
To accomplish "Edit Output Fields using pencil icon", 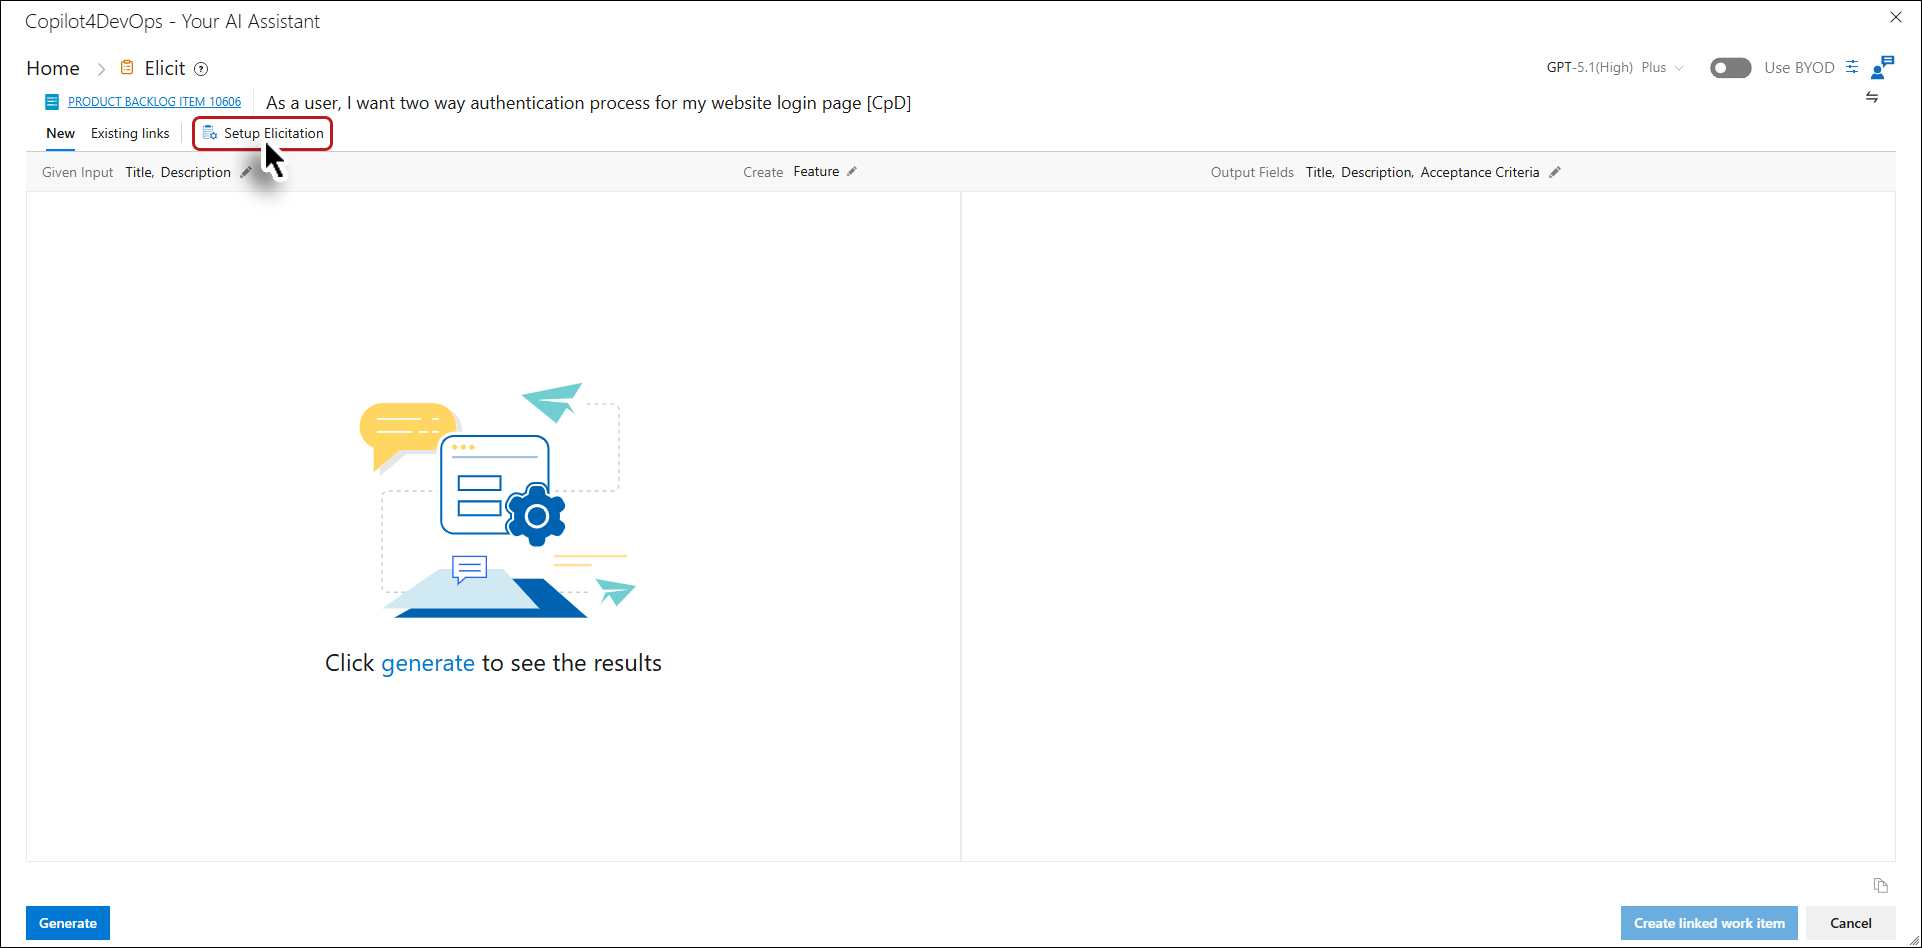I will point(1555,172).
